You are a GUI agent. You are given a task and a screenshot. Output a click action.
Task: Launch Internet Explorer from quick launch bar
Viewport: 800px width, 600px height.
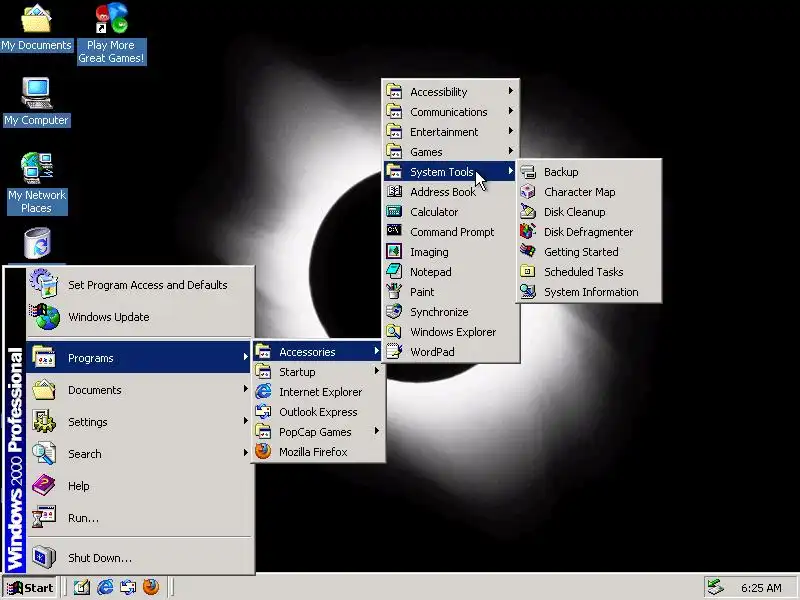coord(105,587)
